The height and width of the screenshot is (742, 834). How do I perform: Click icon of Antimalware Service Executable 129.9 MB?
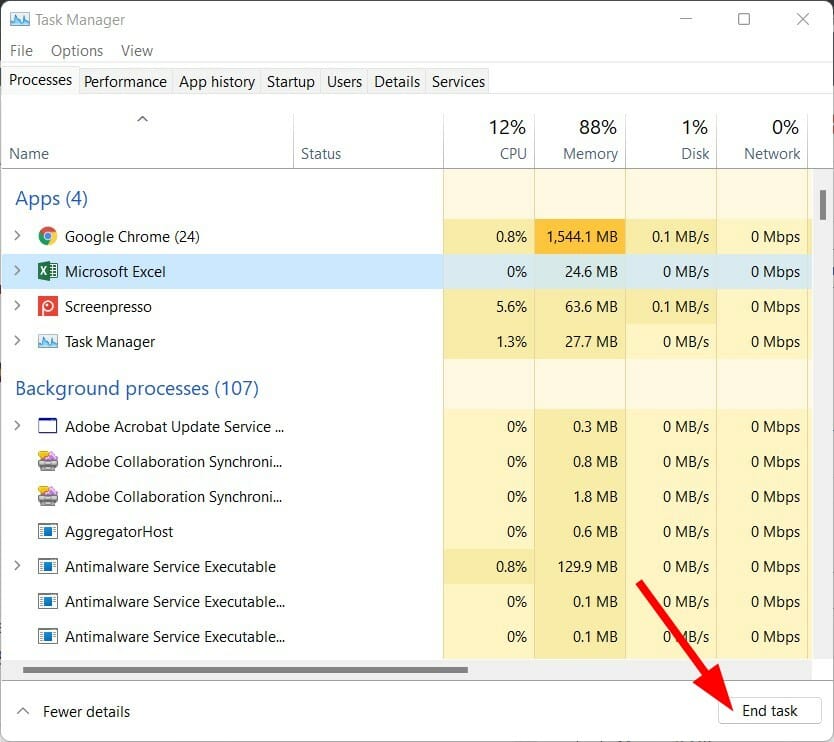(48, 566)
